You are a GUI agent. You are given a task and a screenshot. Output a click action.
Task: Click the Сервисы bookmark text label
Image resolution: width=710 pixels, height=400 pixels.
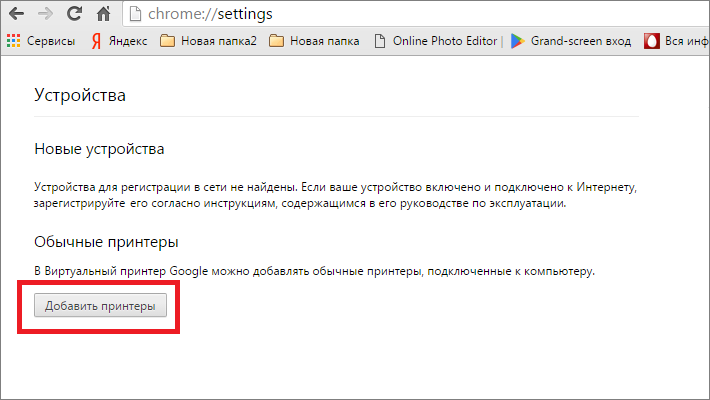(x=50, y=41)
